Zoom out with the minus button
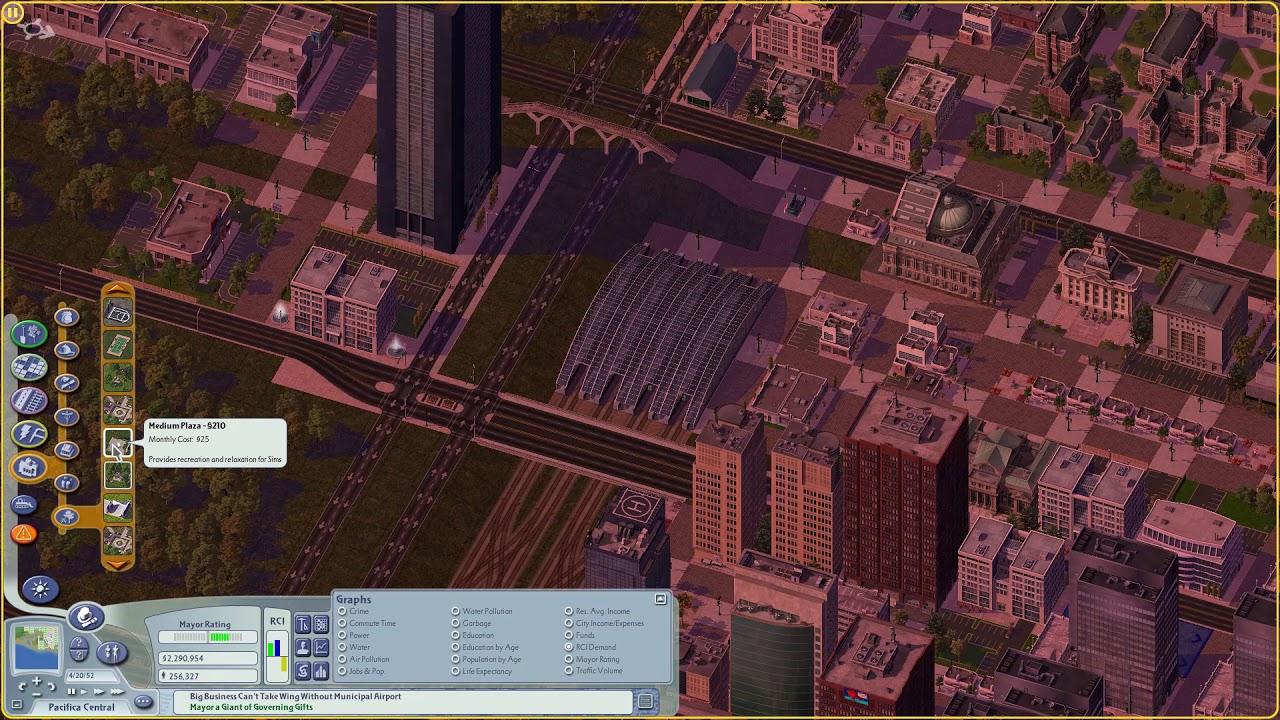The image size is (1280, 720). (x=37, y=694)
